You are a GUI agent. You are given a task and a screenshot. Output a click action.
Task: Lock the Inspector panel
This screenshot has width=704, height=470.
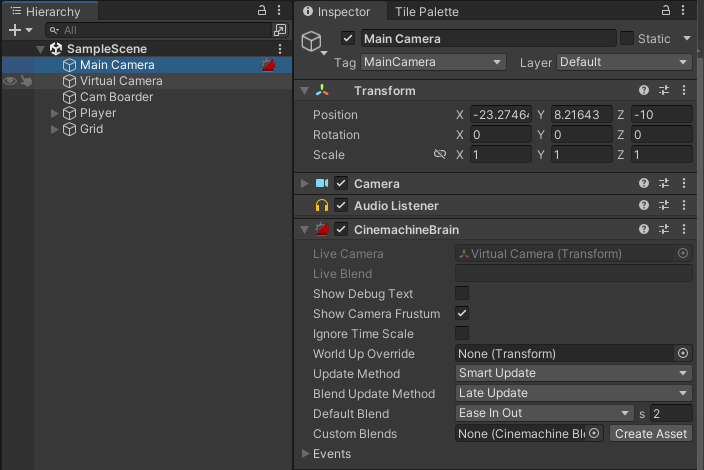666,10
